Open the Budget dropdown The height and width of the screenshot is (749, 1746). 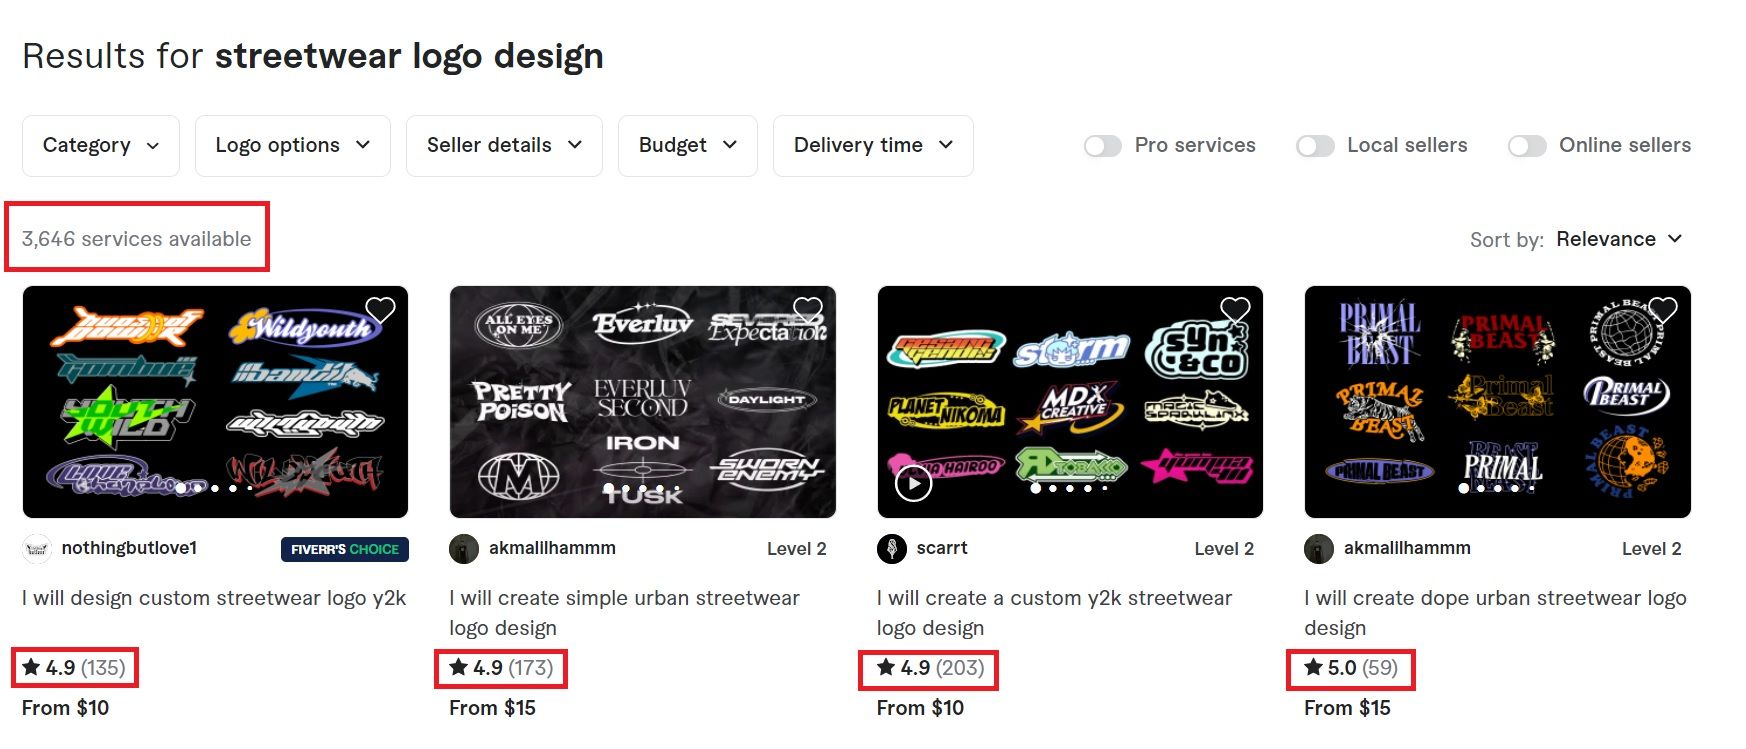click(688, 146)
